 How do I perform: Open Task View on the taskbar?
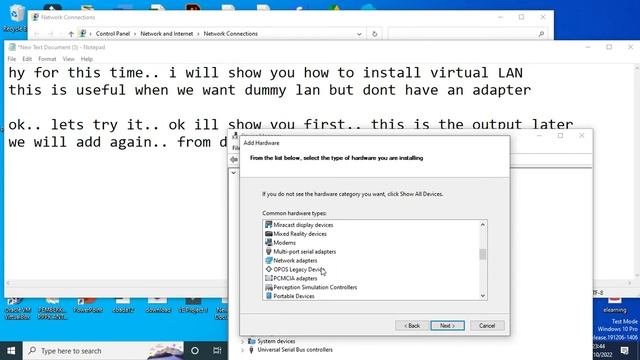[x=217, y=351]
